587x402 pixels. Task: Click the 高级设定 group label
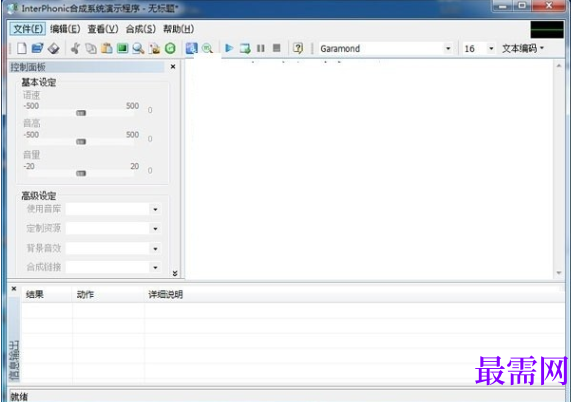[x=39, y=196]
